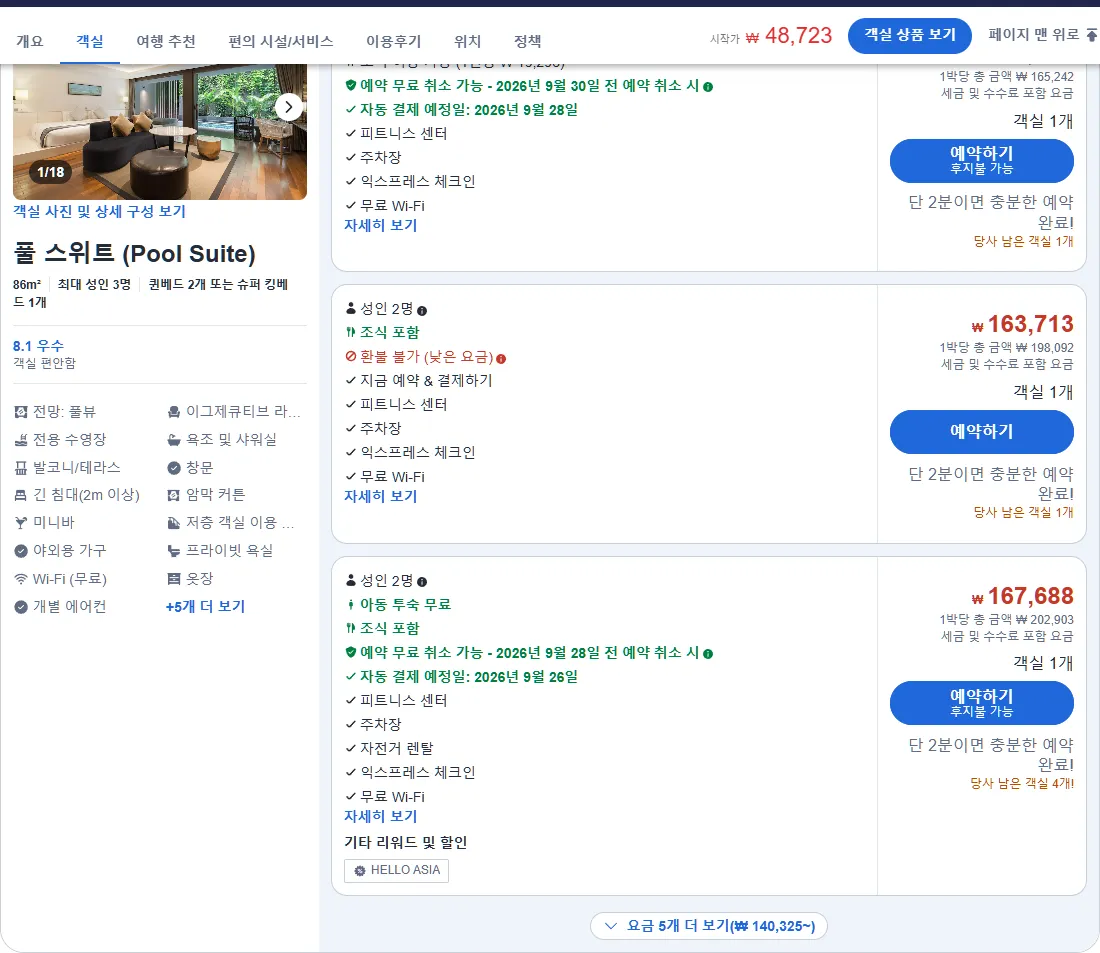This screenshot has width=1100, height=953.
Task: Open the 개요 tab
Action: coord(29,41)
